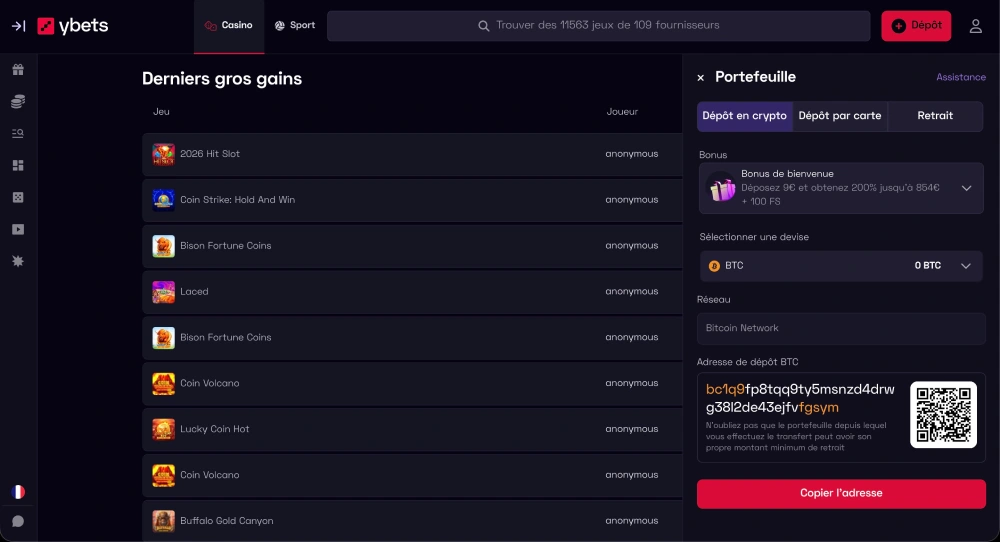Viewport: 1000px width, 542px height.
Task: Open the coins stack sidebar icon
Action: tap(18, 101)
